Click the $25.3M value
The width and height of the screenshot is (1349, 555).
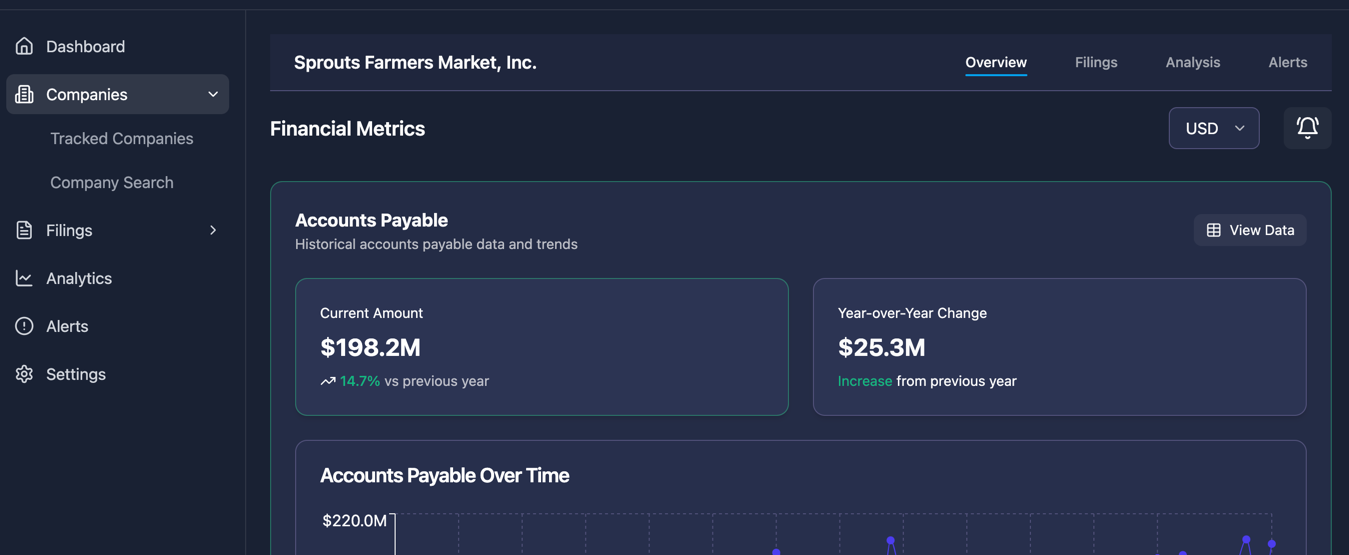pos(882,347)
